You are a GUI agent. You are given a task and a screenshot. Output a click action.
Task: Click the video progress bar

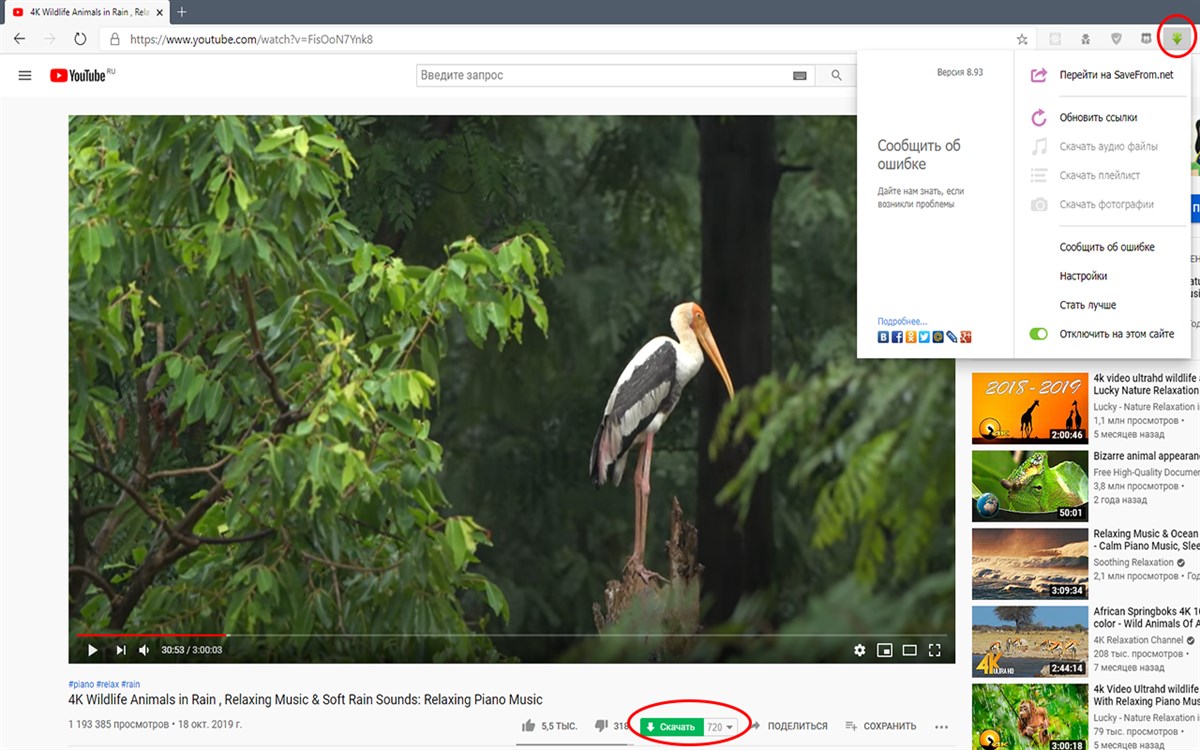(x=500, y=633)
